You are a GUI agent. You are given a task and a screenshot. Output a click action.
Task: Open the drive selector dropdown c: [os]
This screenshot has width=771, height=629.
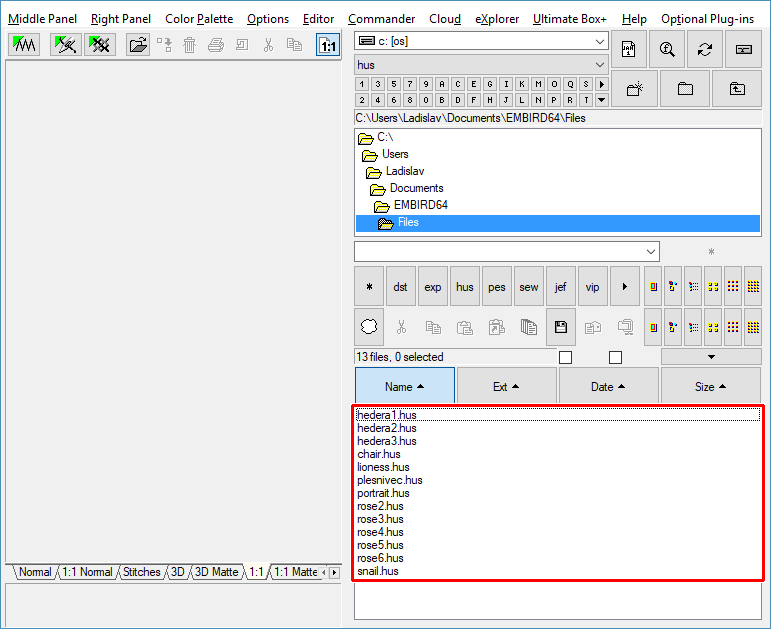click(x=481, y=41)
